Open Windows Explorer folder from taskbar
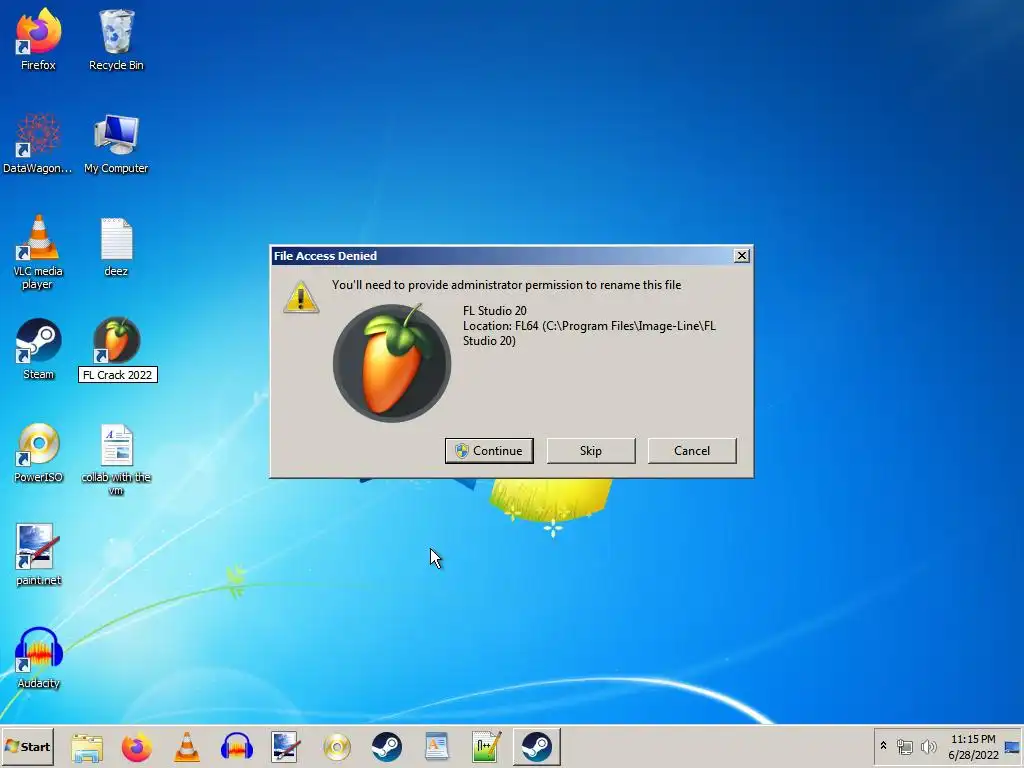The image size is (1024, 768). [87, 747]
